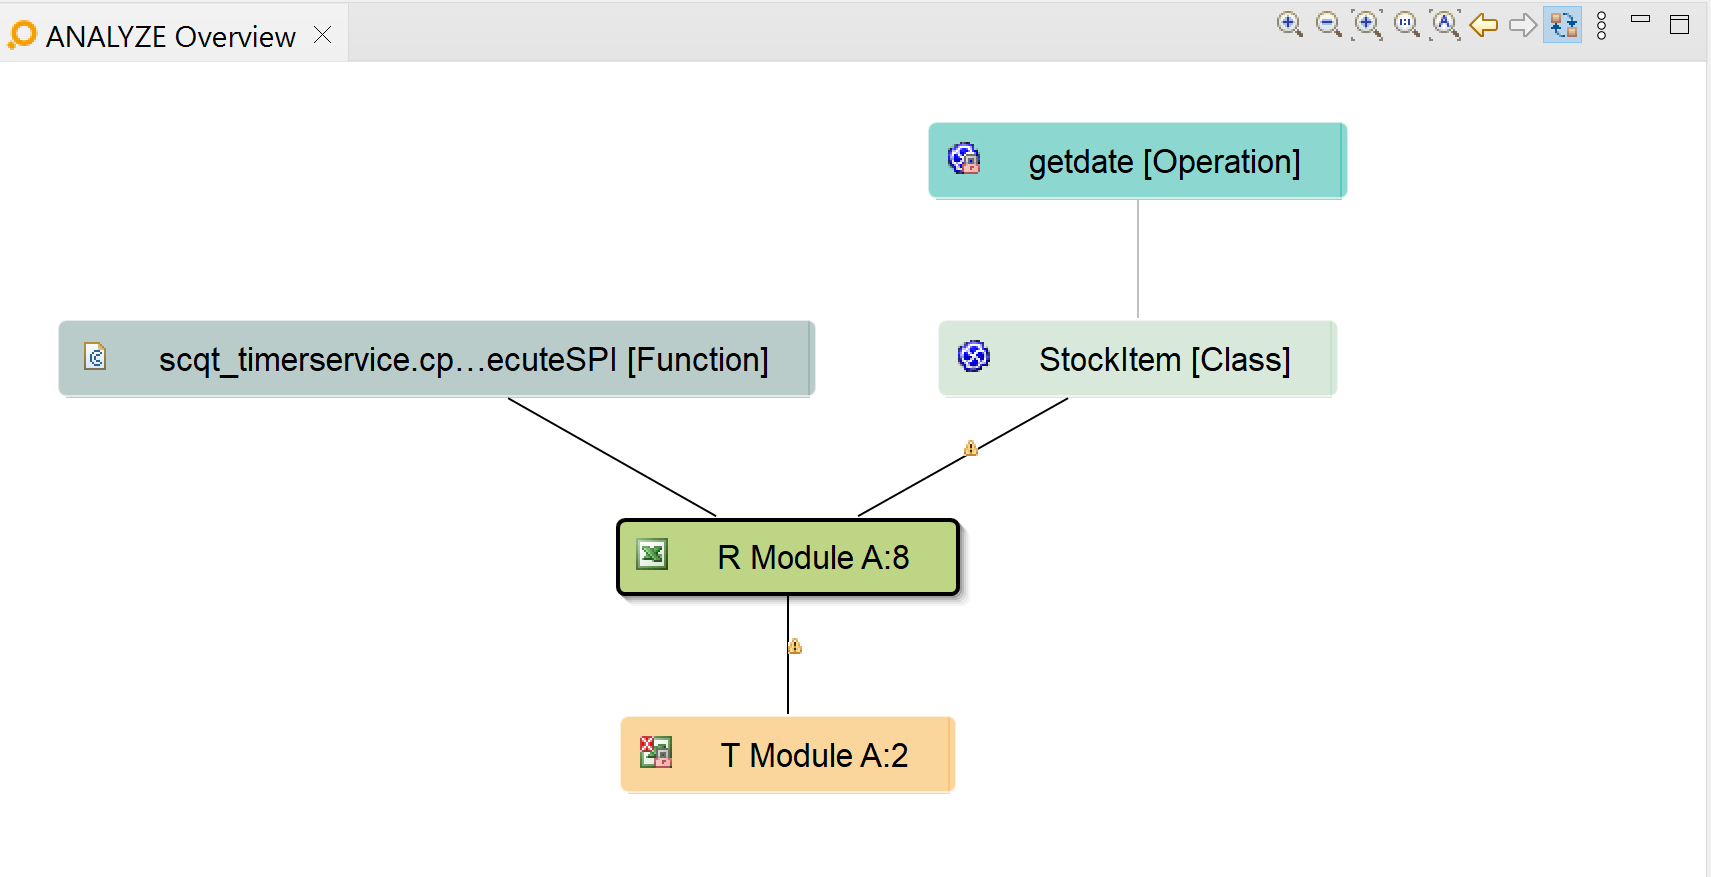Image resolution: width=1711 pixels, height=877 pixels.
Task: Select the R Module A:8 node
Action: pos(788,557)
